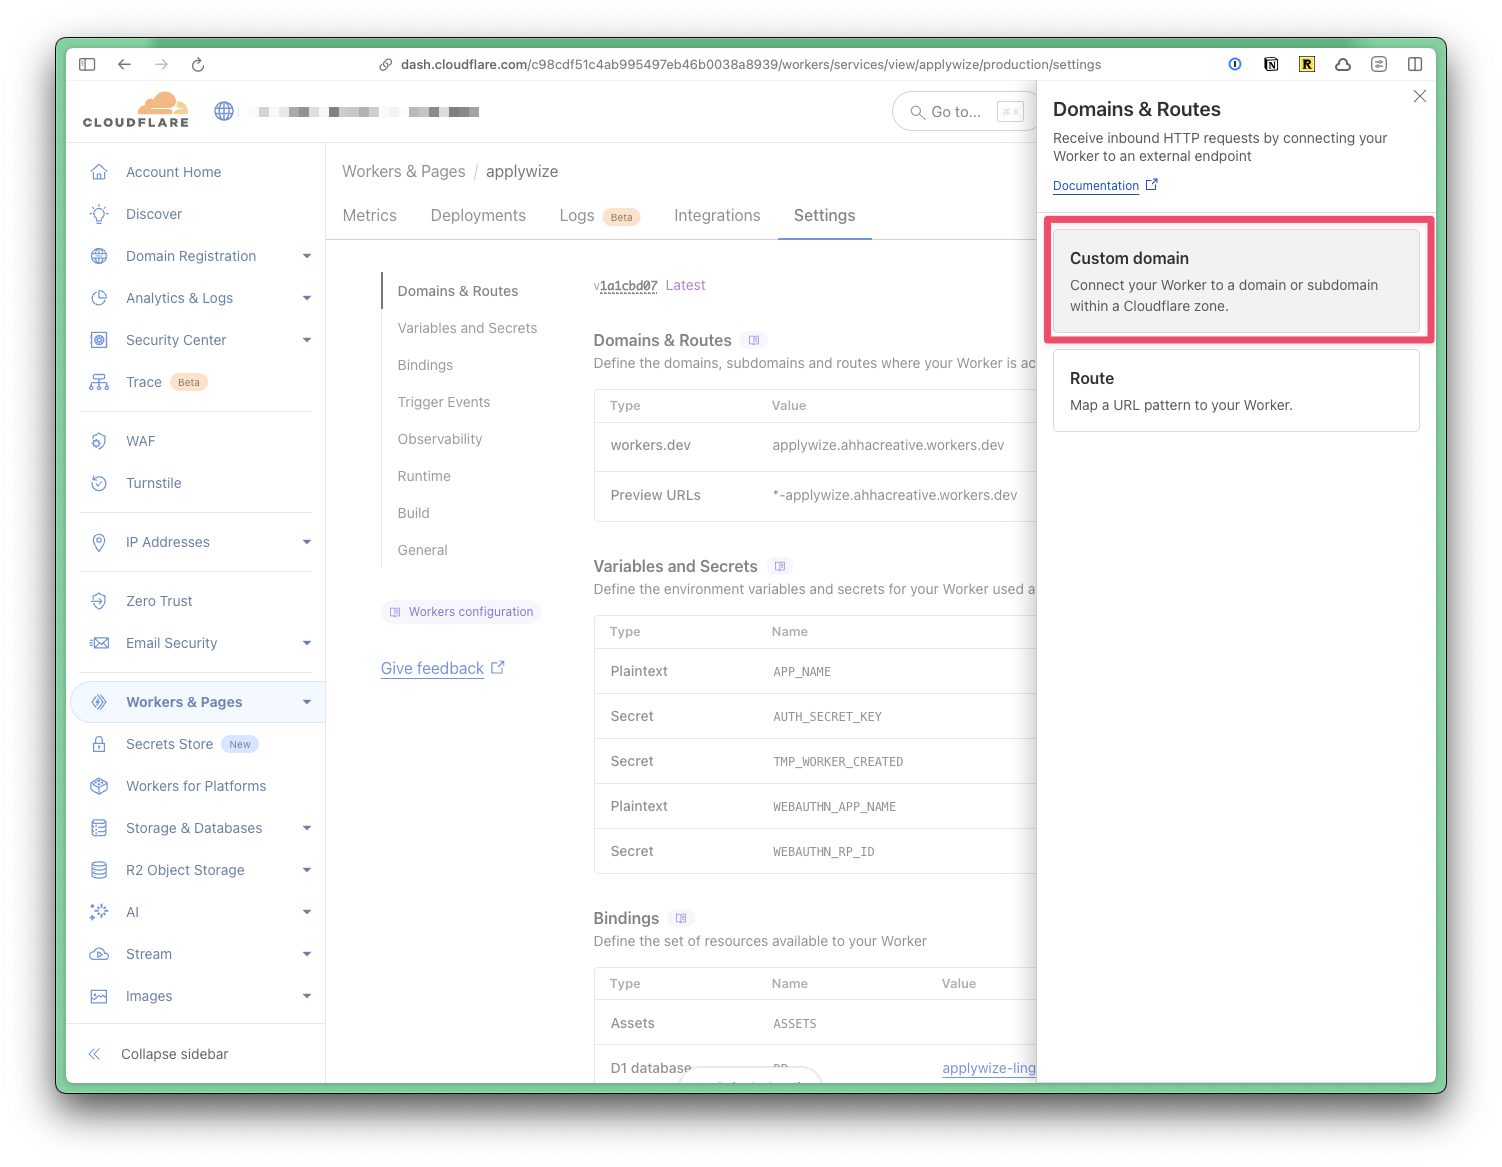This screenshot has width=1502, height=1167.
Task: Toggle the browser sidebar icon
Action: (87, 65)
